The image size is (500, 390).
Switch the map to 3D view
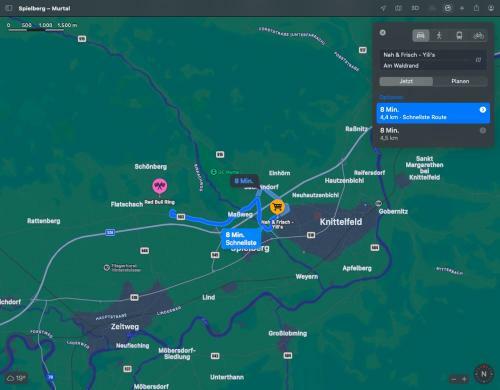point(415,8)
